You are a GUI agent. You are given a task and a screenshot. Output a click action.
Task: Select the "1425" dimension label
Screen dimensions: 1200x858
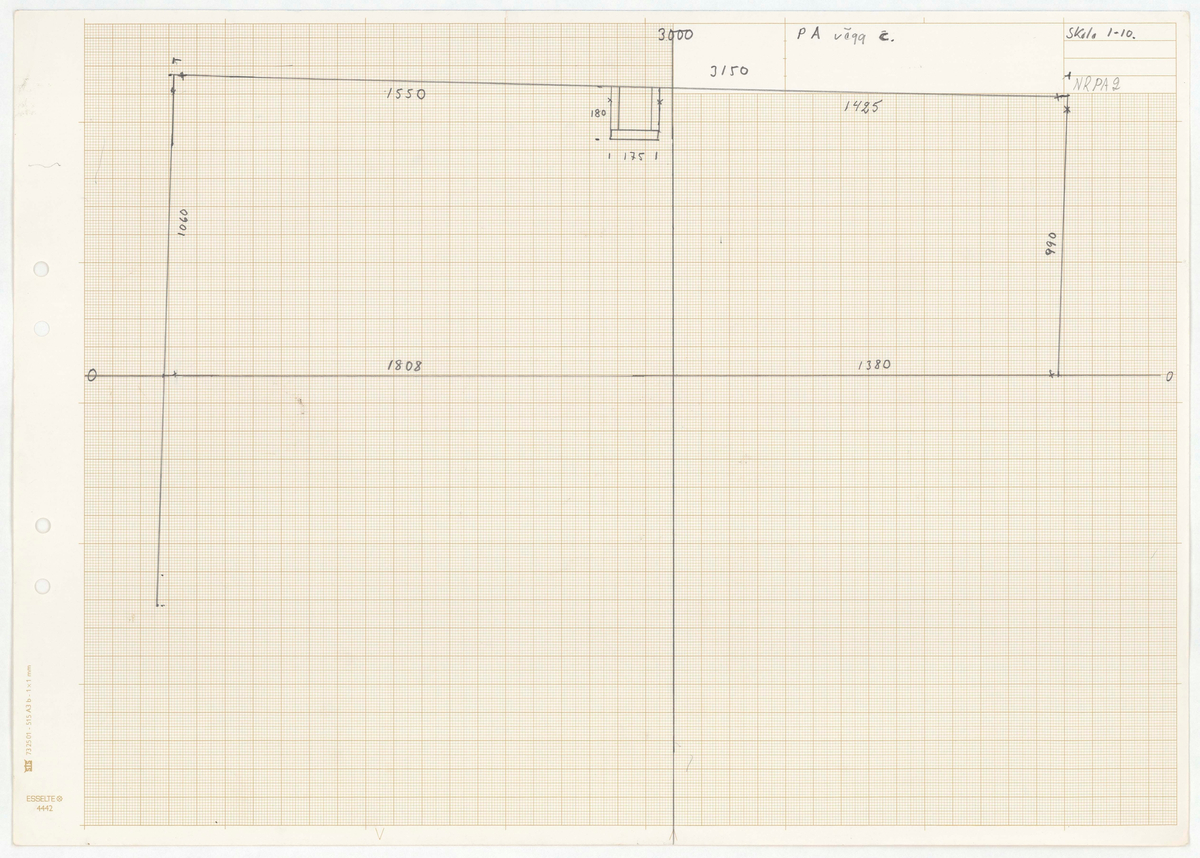[x=860, y=106]
